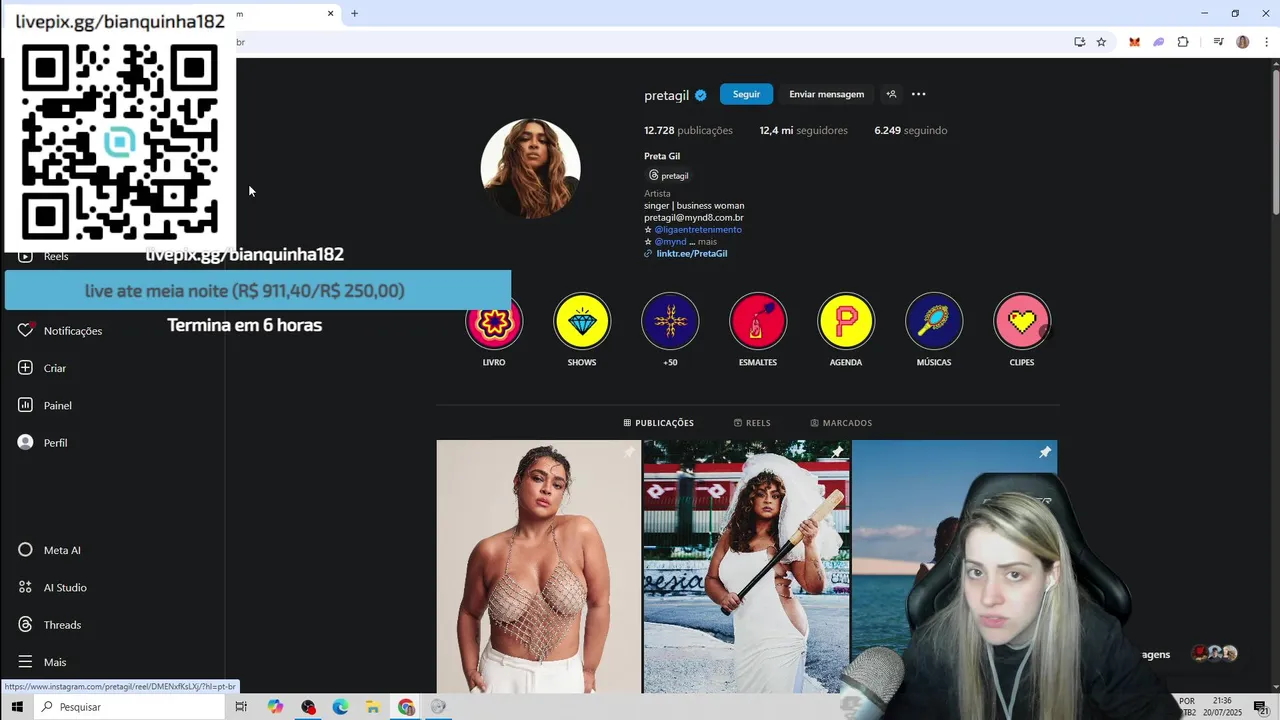
Task: Click the Notificações heart icon
Action: tap(26, 330)
